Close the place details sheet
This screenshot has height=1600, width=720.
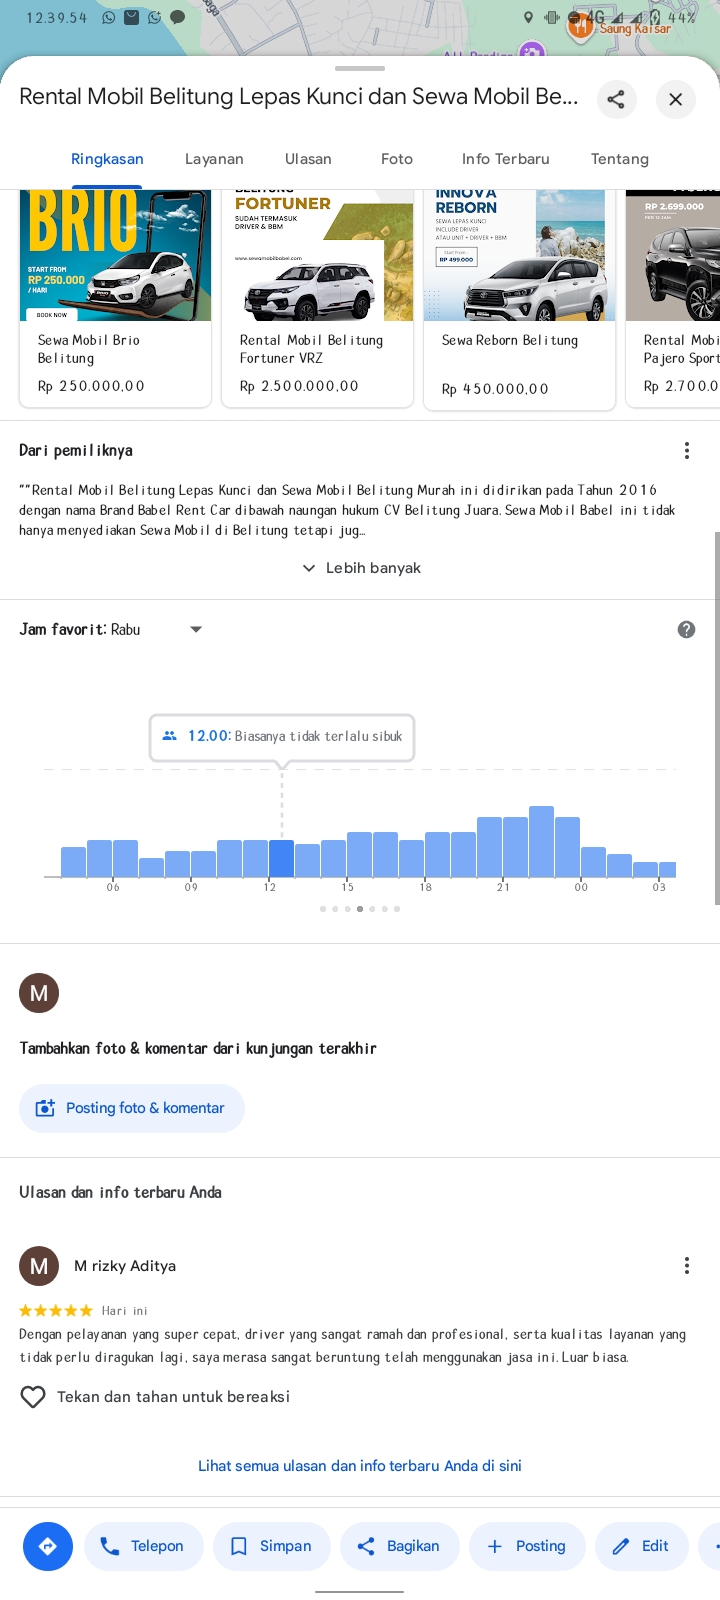point(675,99)
